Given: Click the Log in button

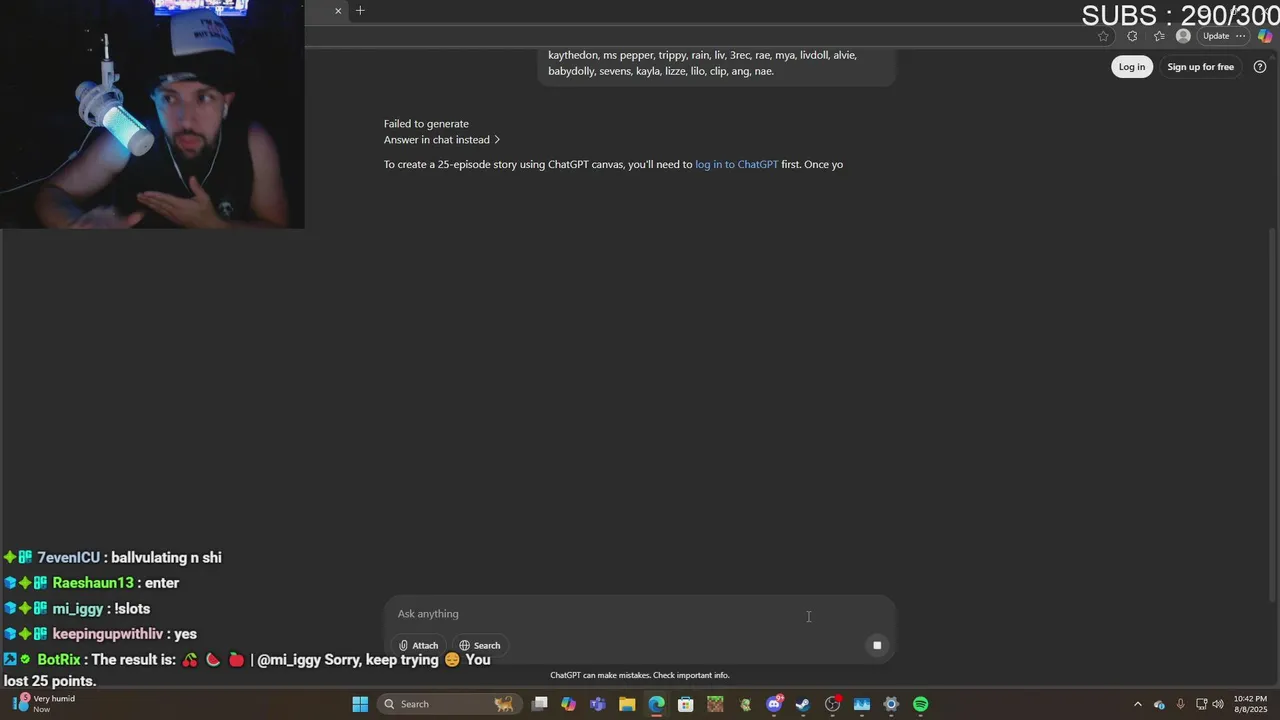Looking at the screenshot, I should tap(1132, 67).
